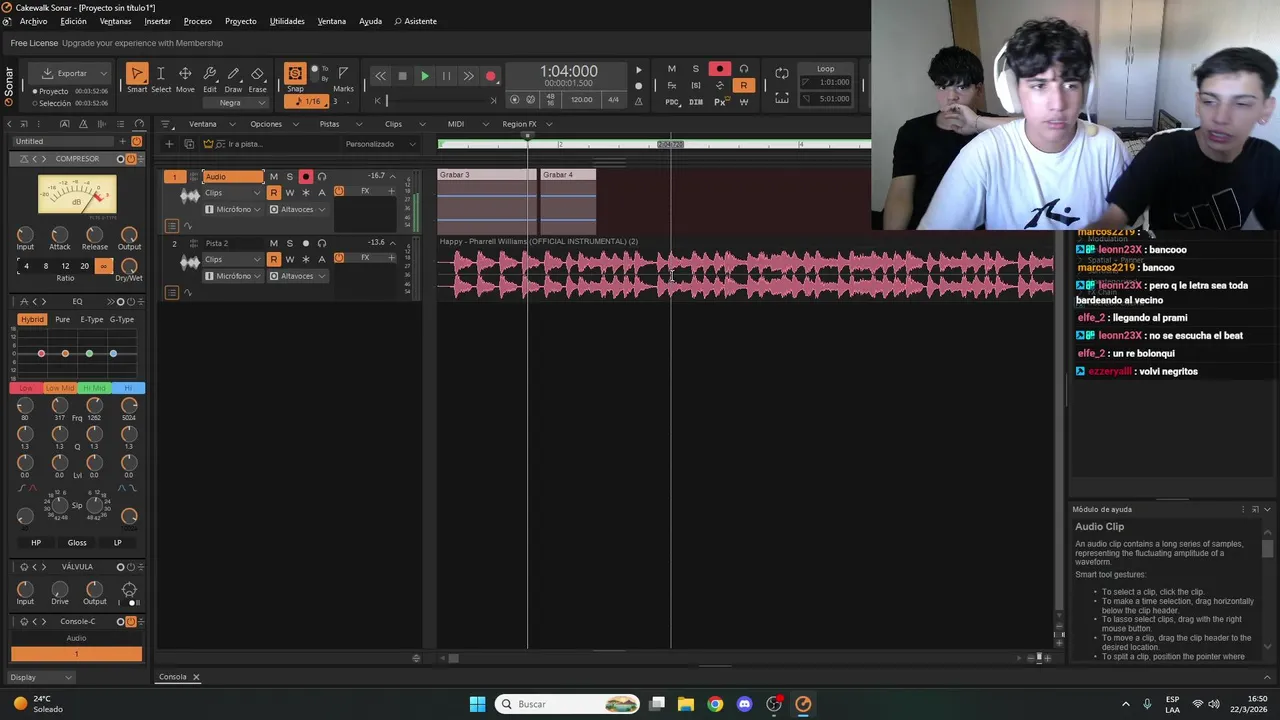1280x720 pixels.
Task: Choose the Select tool
Action: [161, 74]
